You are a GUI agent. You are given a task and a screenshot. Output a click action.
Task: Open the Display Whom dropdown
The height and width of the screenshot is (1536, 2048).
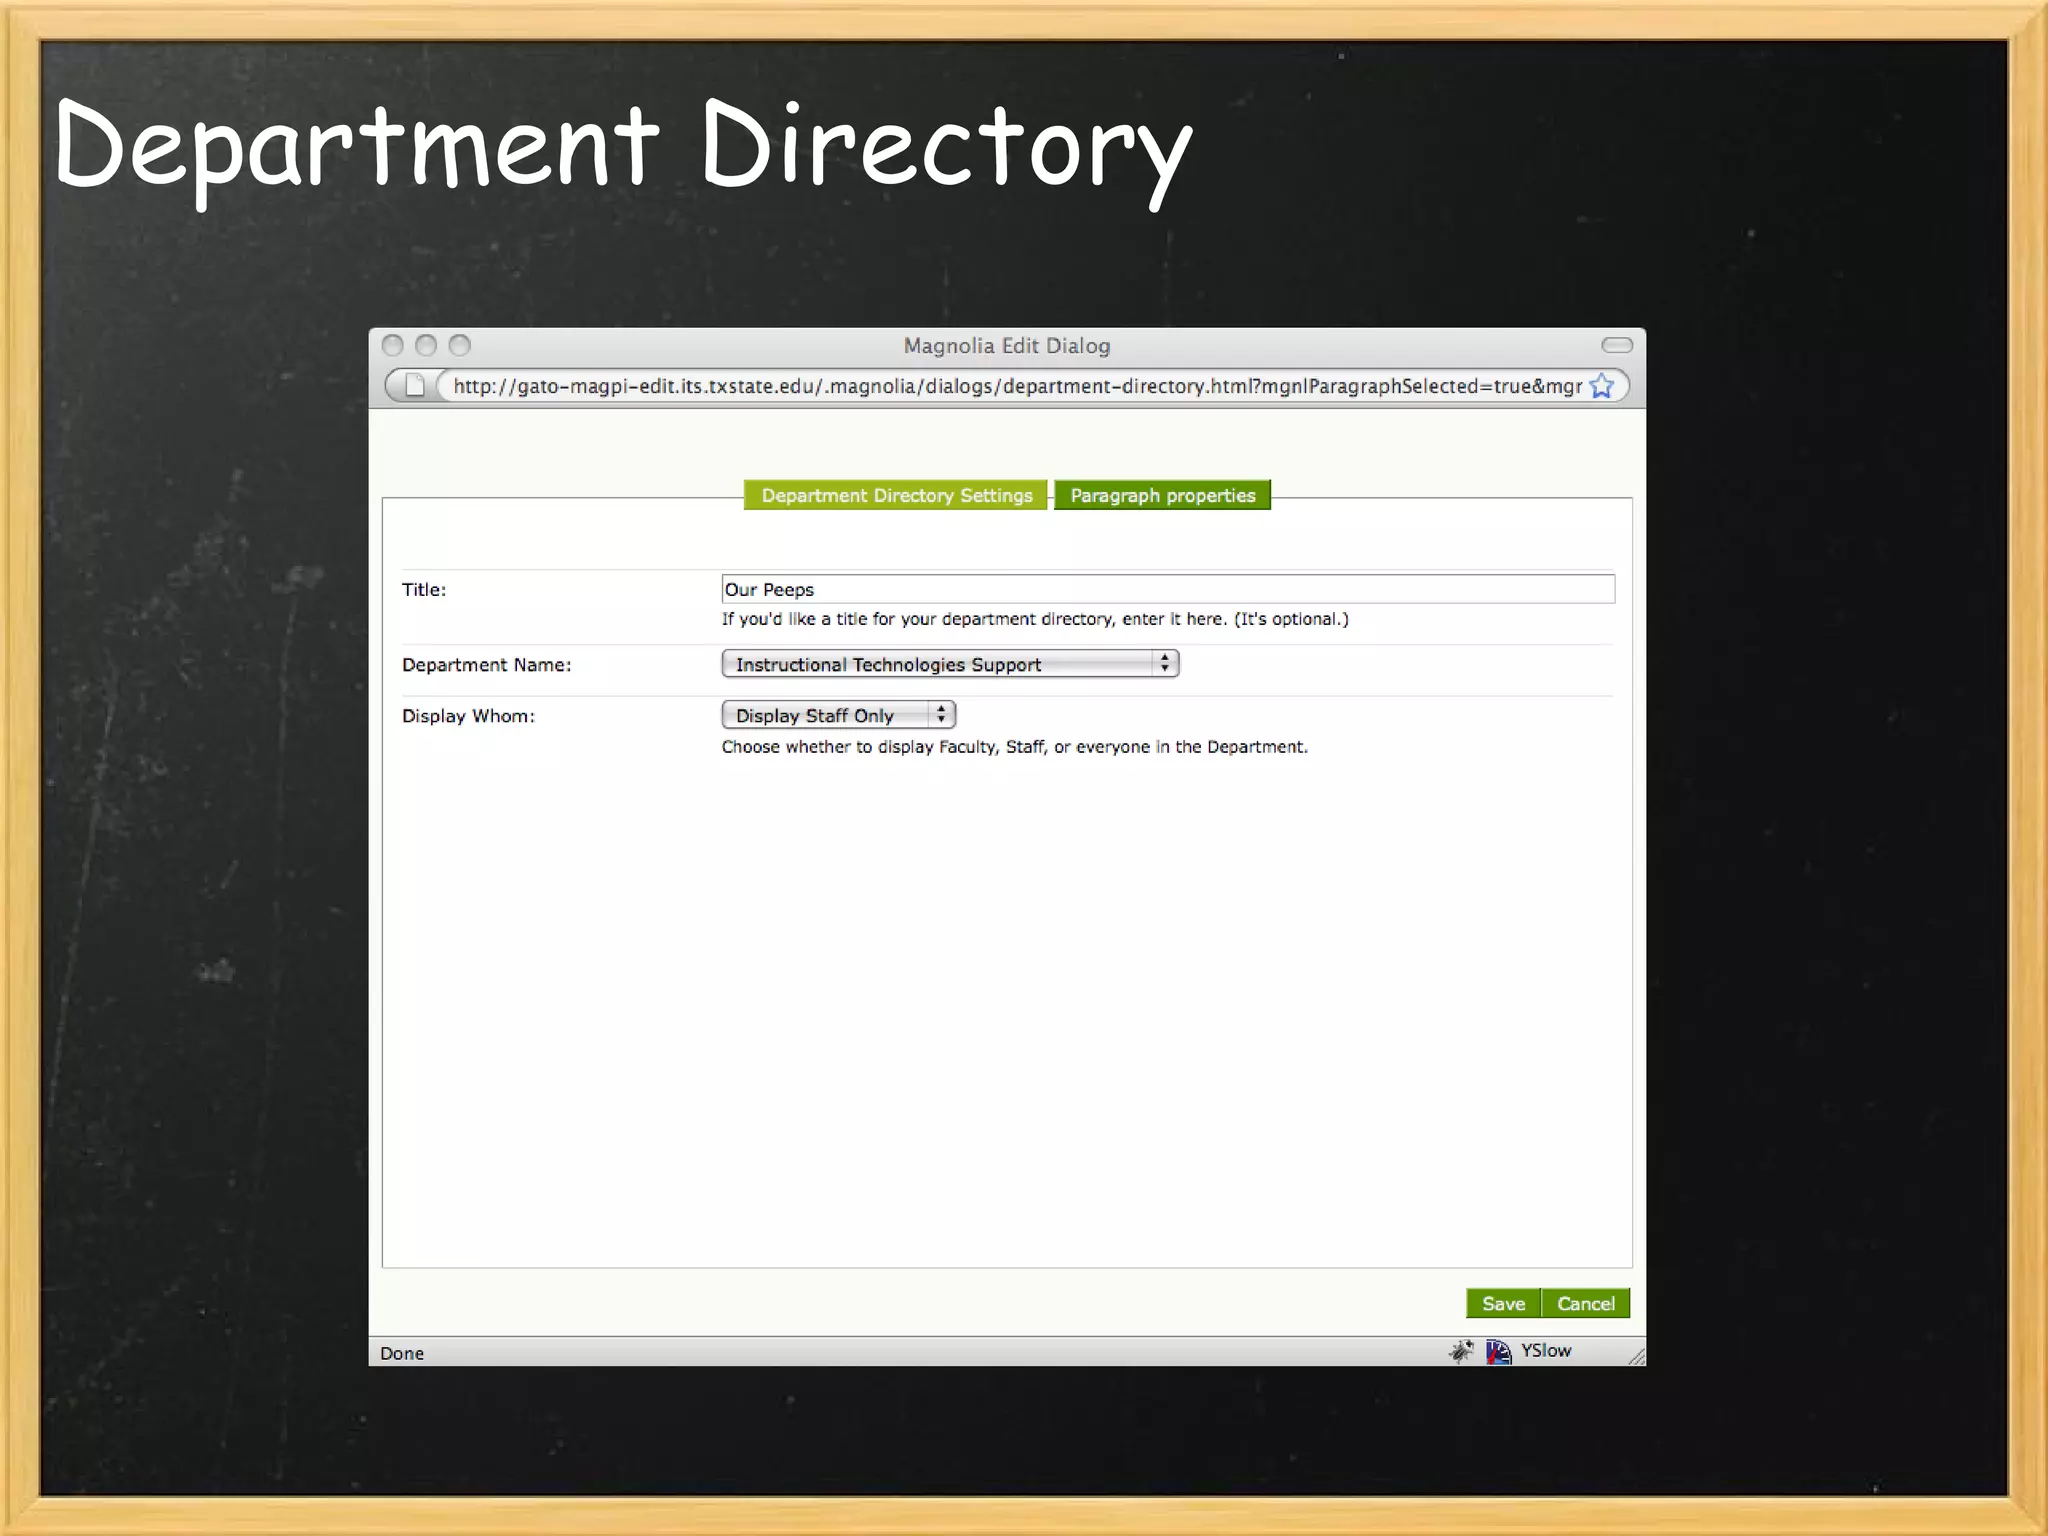(838, 715)
